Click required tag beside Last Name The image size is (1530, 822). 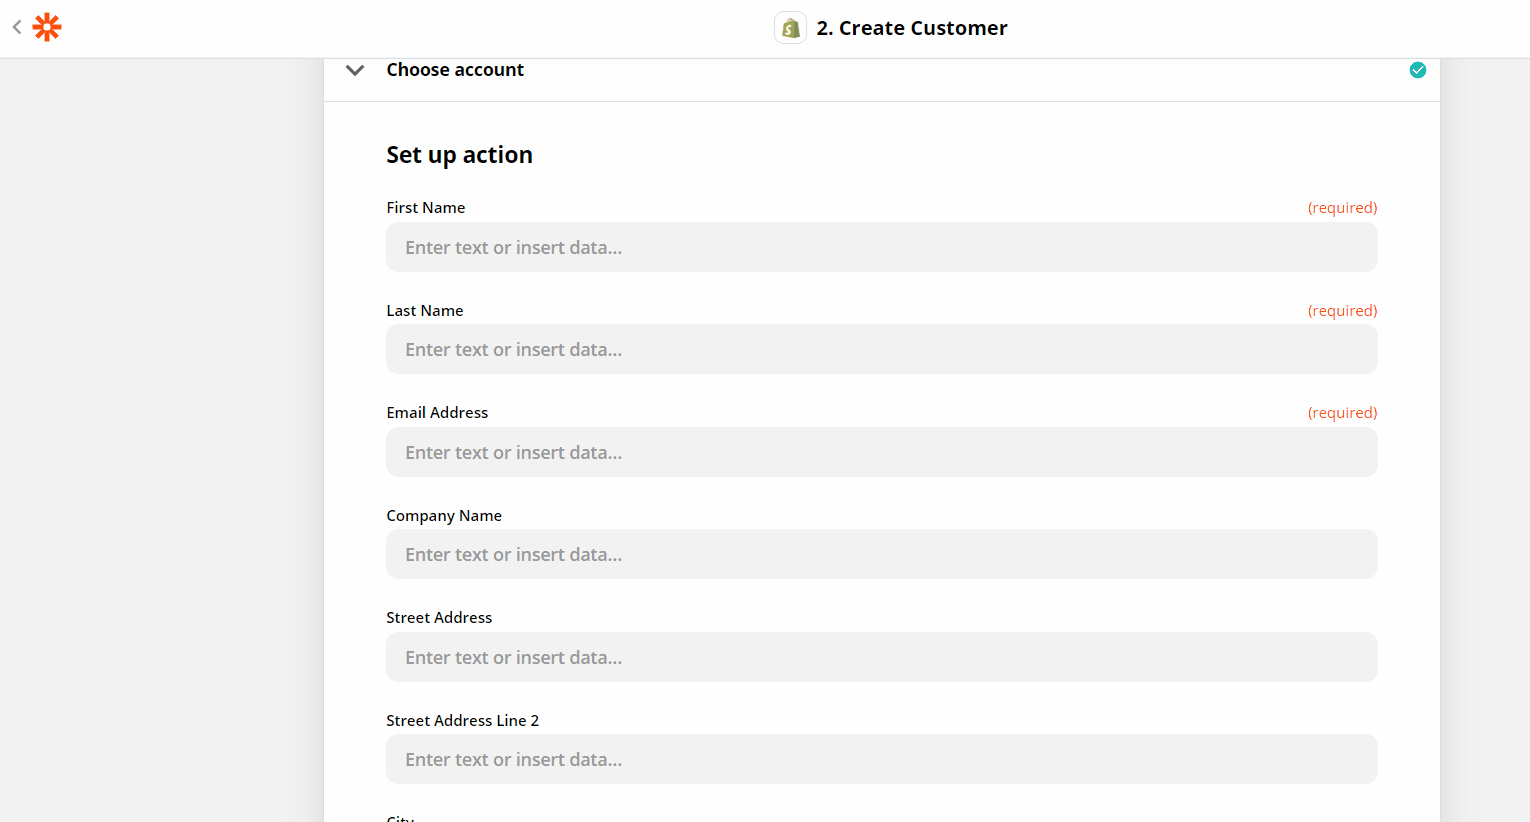click(x=1342, y=311)
